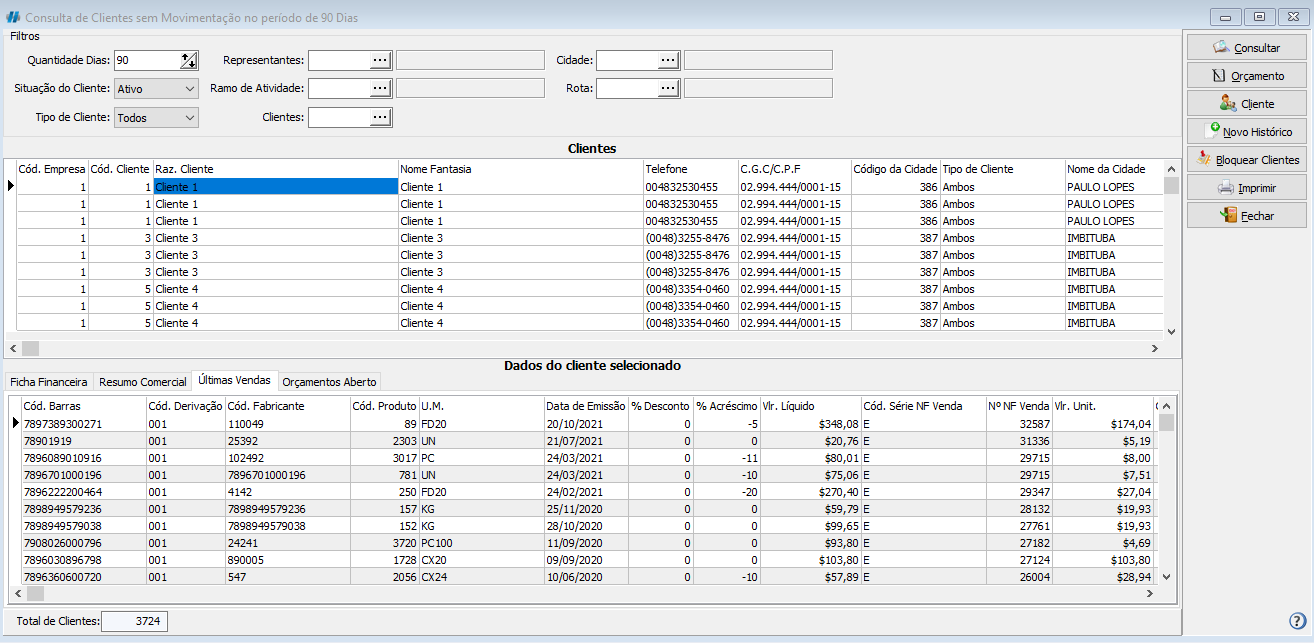1314x643 pixels.
Task: Click the Orçamento document icon
Action: (x=1218, y=75)
